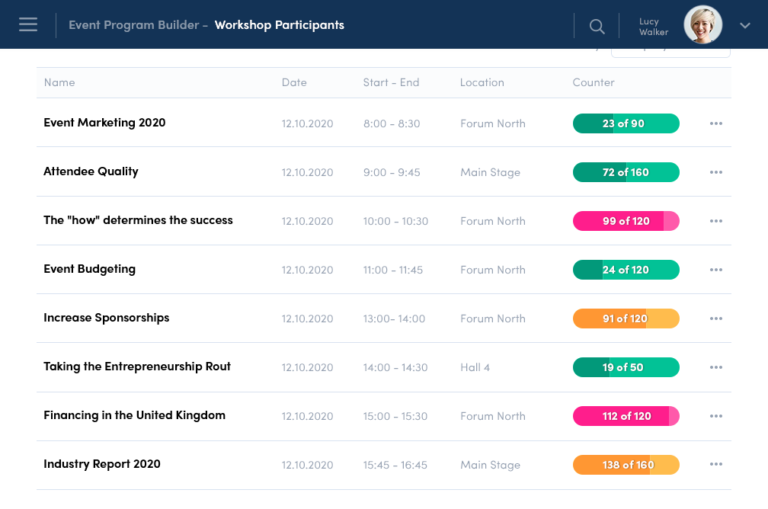Expand the user account dropdown chevron
768x509 pixels.
(745, 26)
